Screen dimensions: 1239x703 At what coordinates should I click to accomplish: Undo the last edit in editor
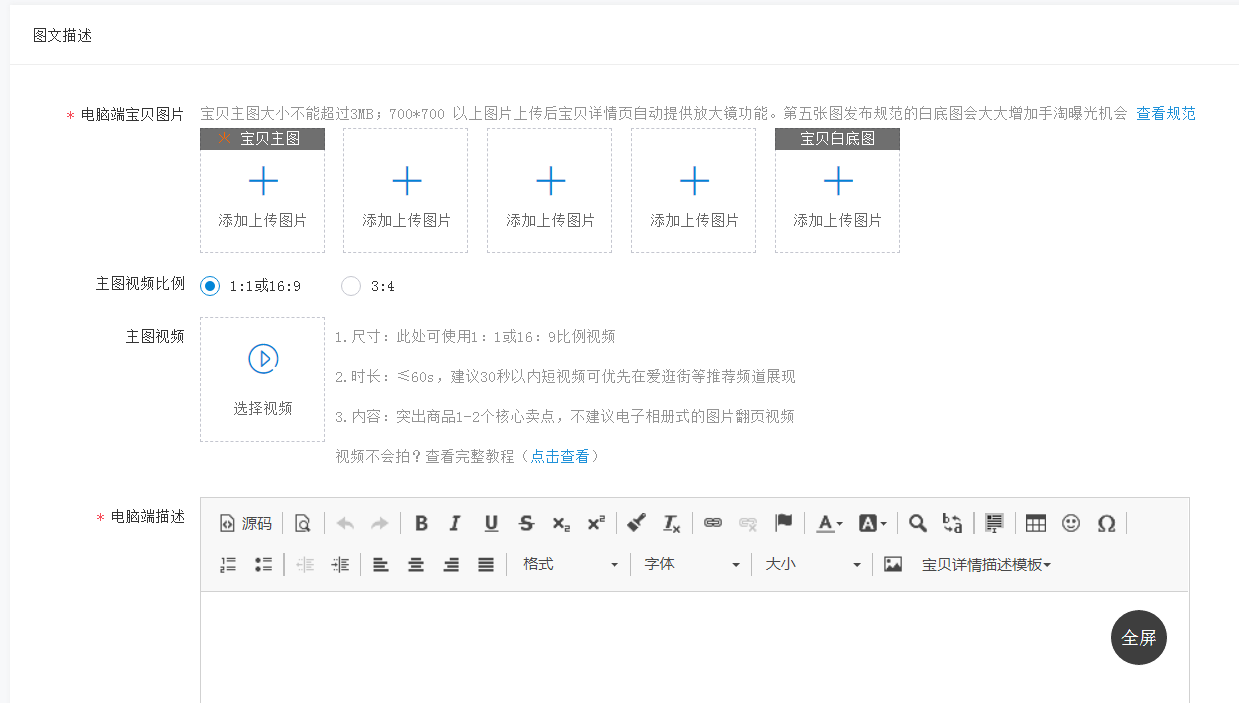click(x=345, y=523)
